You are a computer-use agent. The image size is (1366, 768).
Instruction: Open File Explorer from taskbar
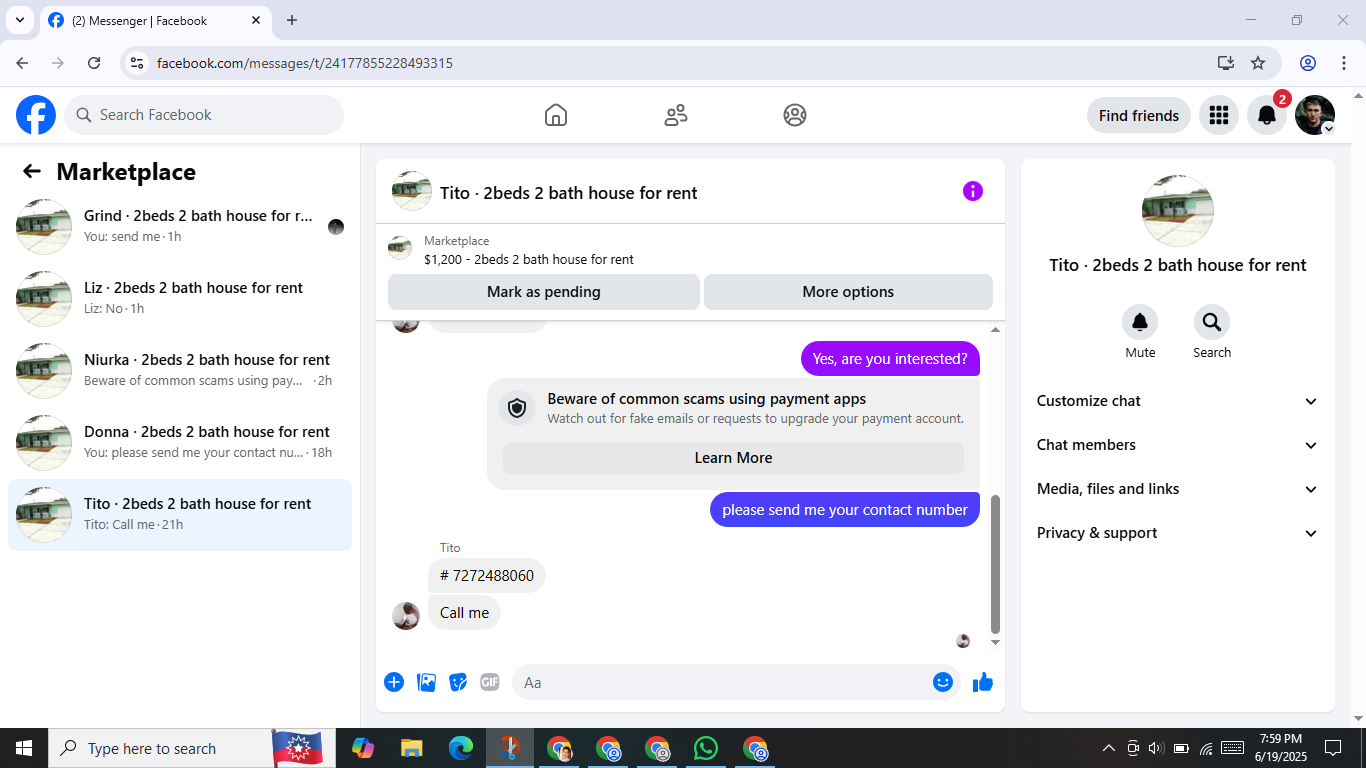pos(411,748)
